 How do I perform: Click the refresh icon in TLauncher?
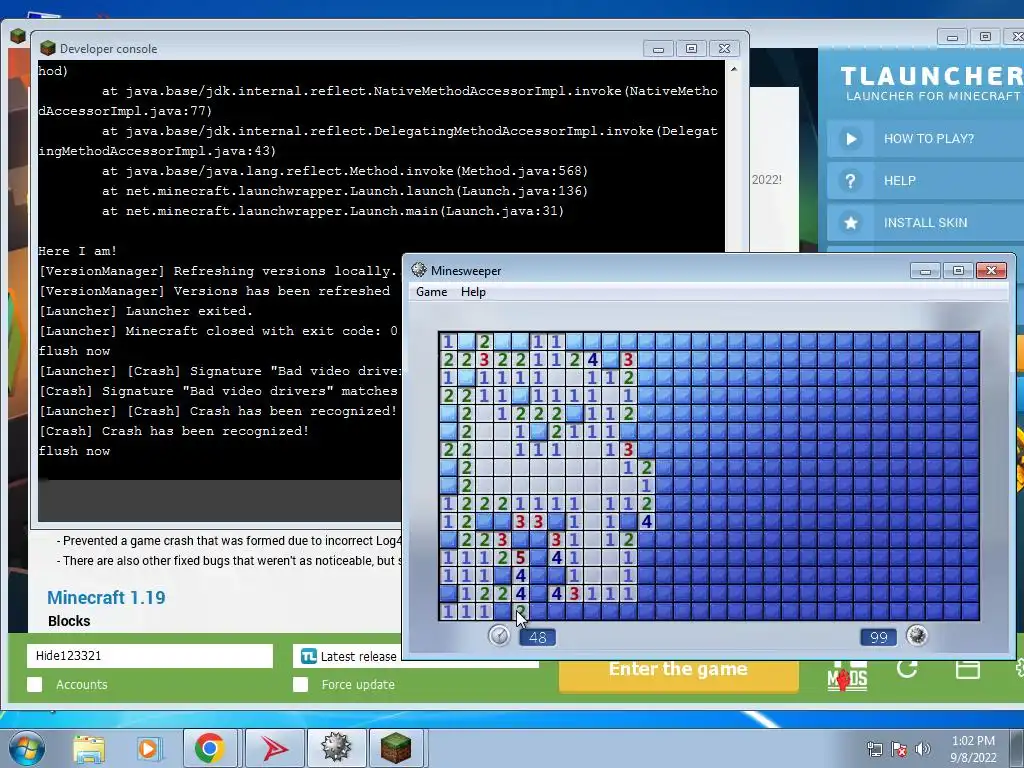pos(907,669)
